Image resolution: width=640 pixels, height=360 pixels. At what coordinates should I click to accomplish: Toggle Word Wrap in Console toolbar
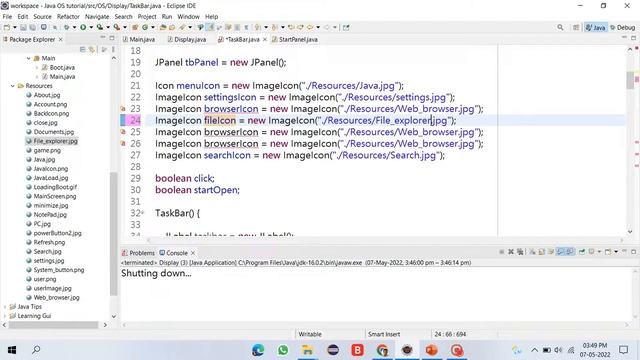pyautogui.click(x=551, y=252)
